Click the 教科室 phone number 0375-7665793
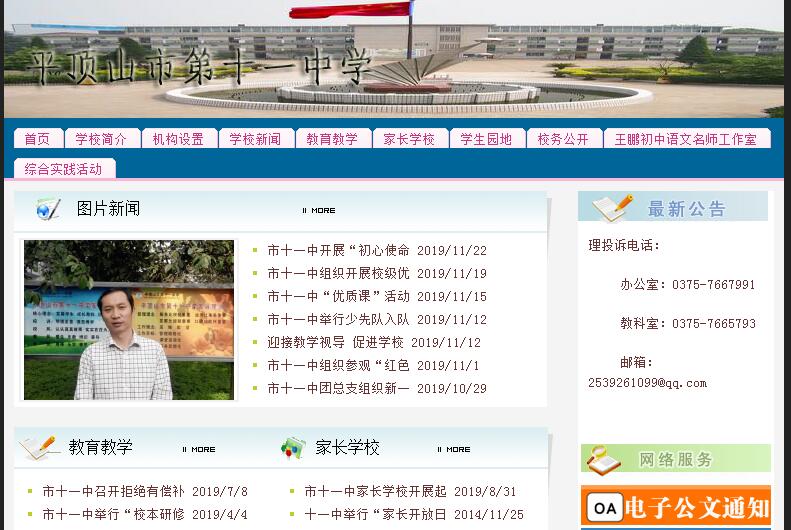The image size is (791, 530). 714,323
